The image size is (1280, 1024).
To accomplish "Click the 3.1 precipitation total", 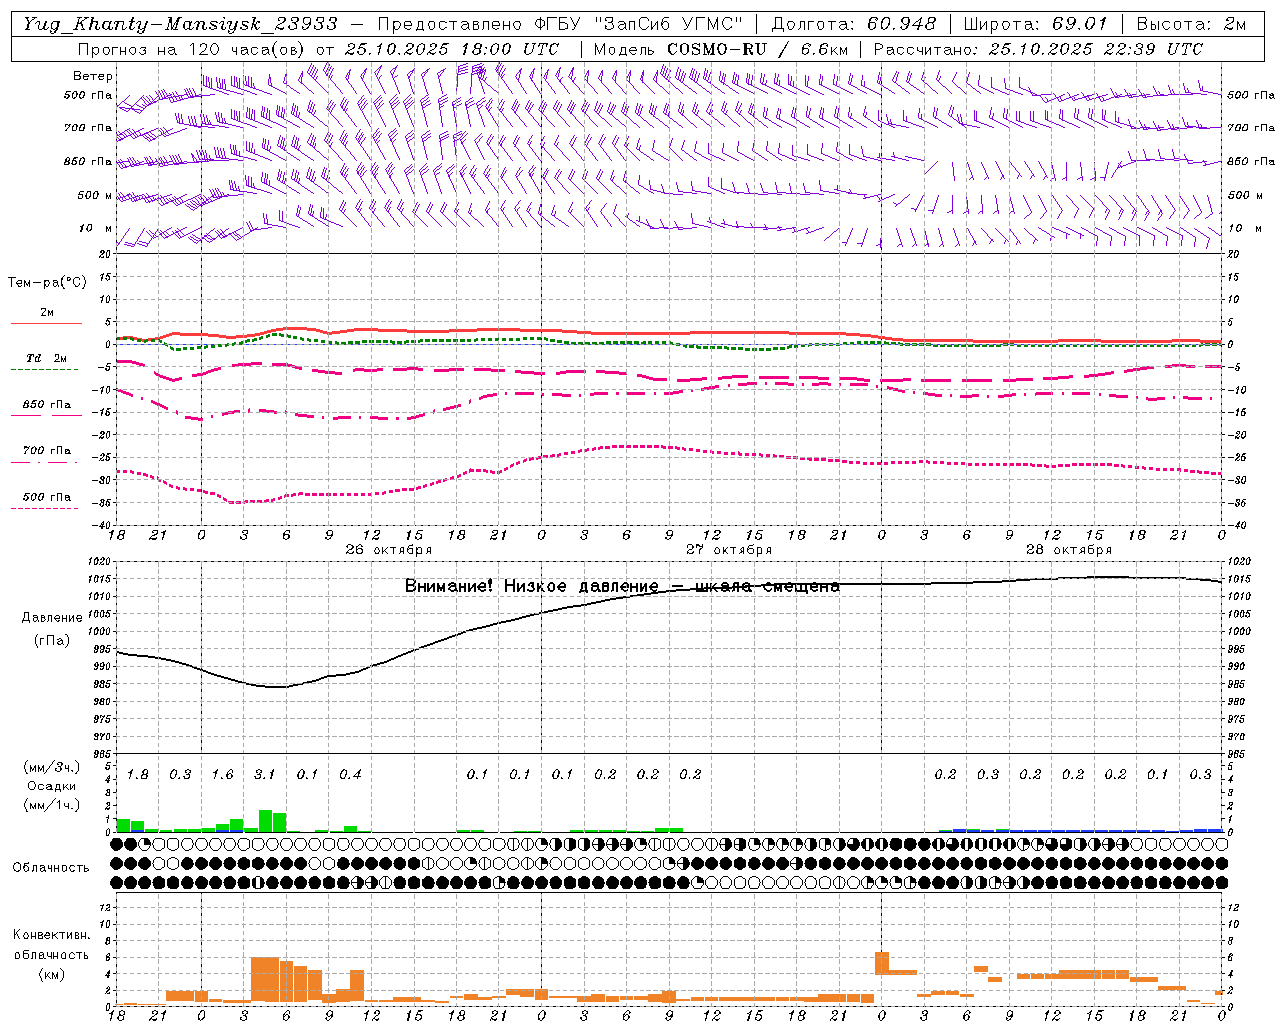I will [x=265, y=775].
